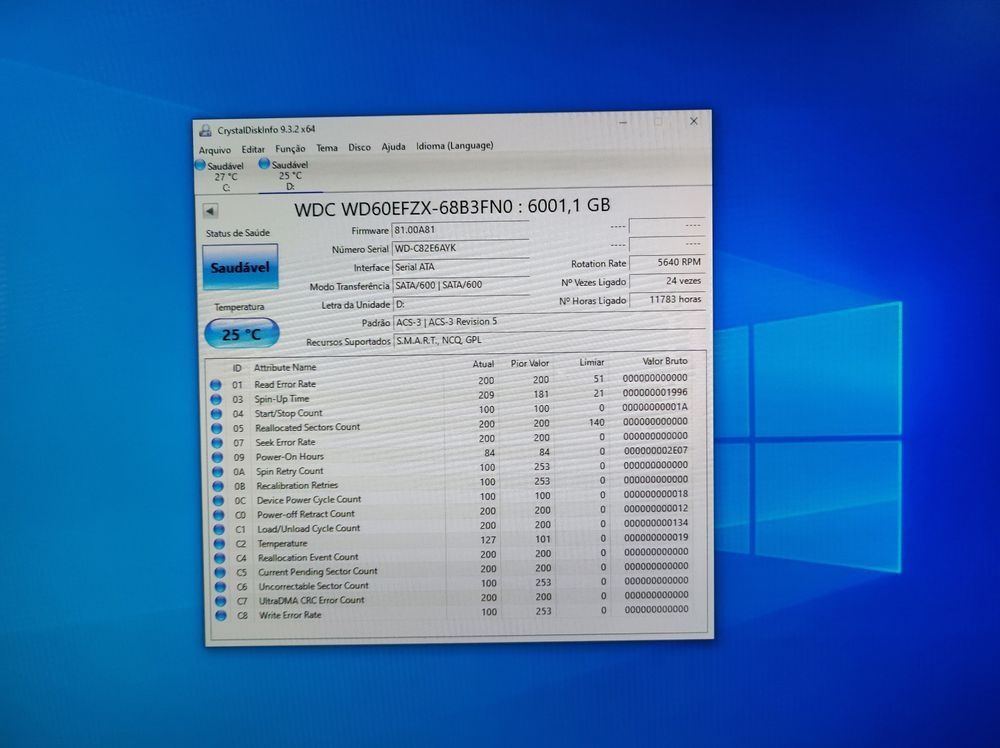Viewport: 1000px width, 748px height.
Task: Click status icon for Device Power Cycle Count
Action: [x=218, y=501]
